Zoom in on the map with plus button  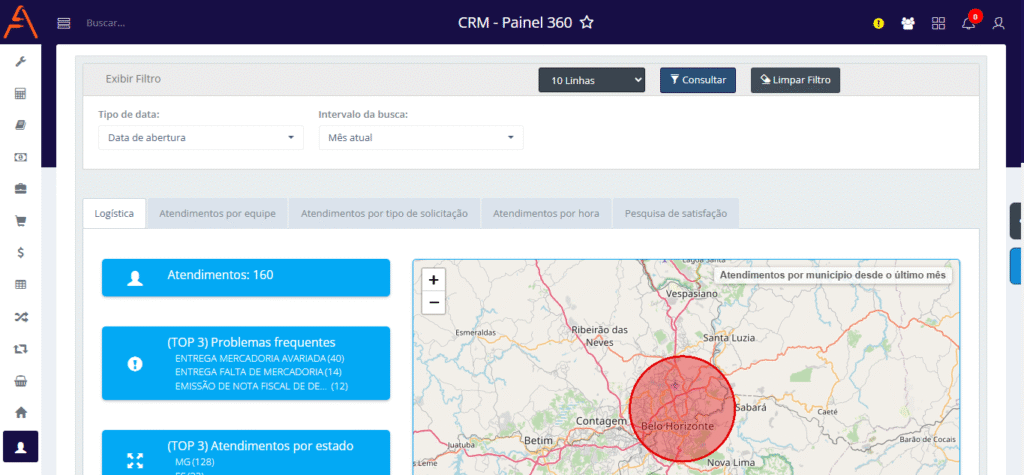point(433,280)
